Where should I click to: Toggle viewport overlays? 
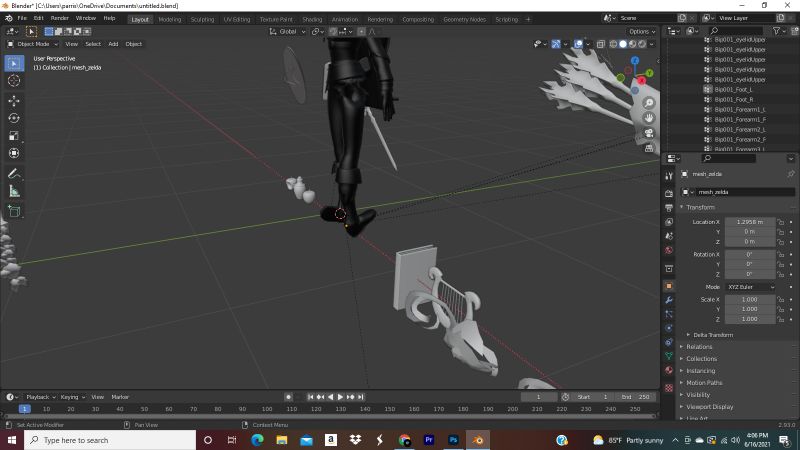(x=578, y=44)
